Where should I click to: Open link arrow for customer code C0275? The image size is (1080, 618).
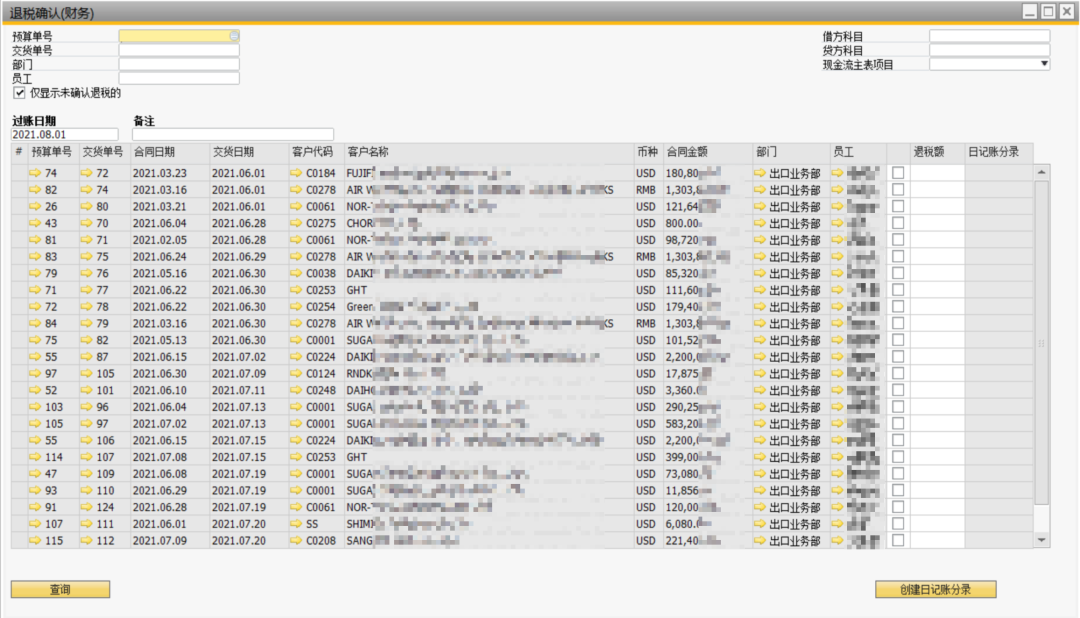(296, 223)
